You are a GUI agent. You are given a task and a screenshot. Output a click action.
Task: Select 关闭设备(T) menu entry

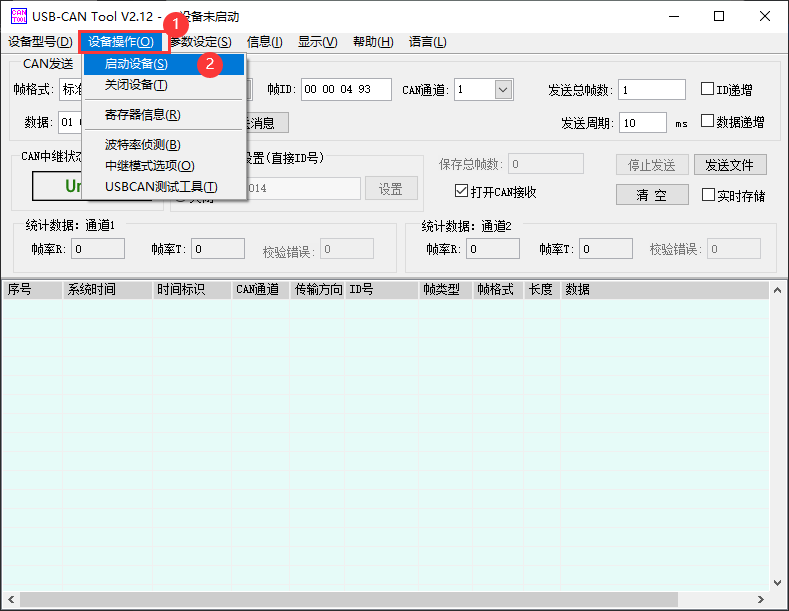164,85
